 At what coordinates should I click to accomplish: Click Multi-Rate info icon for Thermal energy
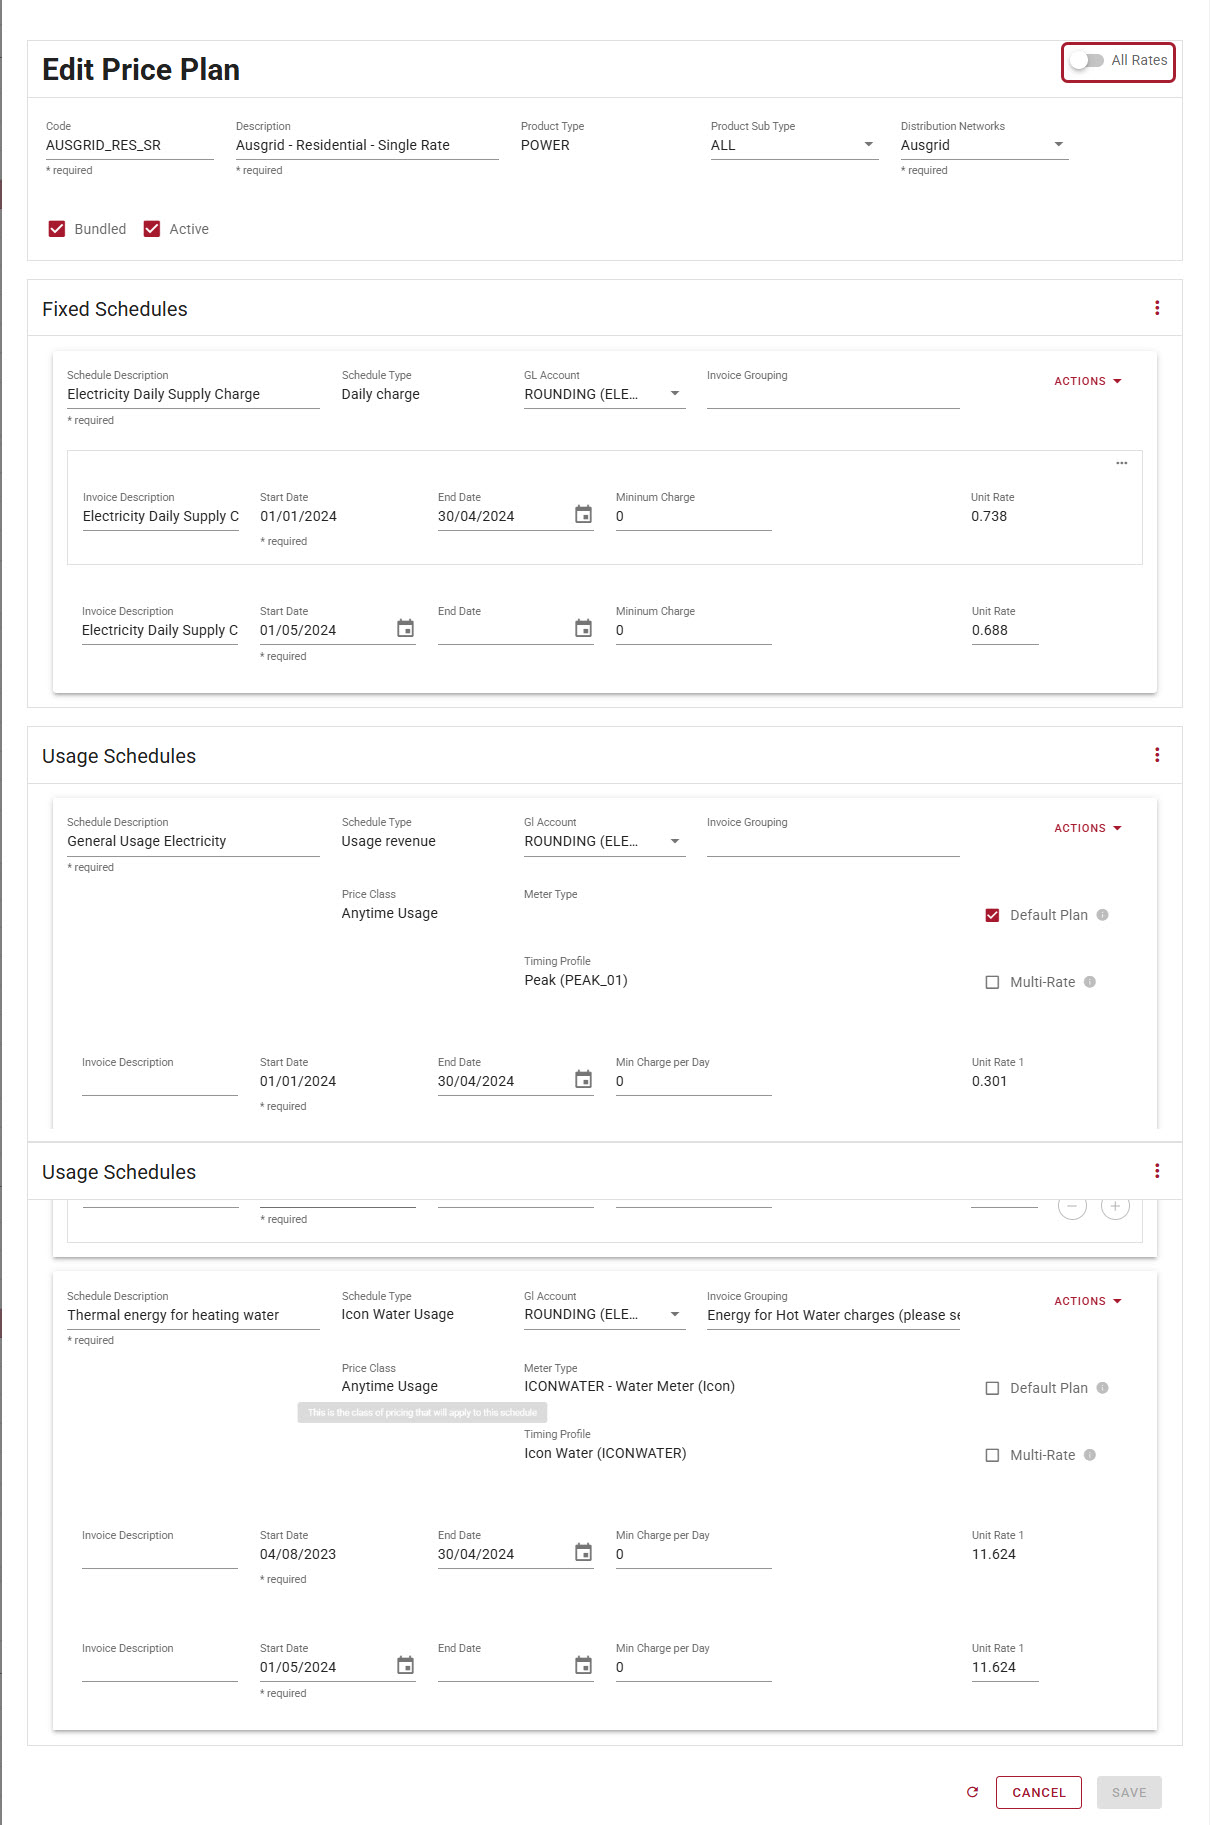tap(1090, 1455)
